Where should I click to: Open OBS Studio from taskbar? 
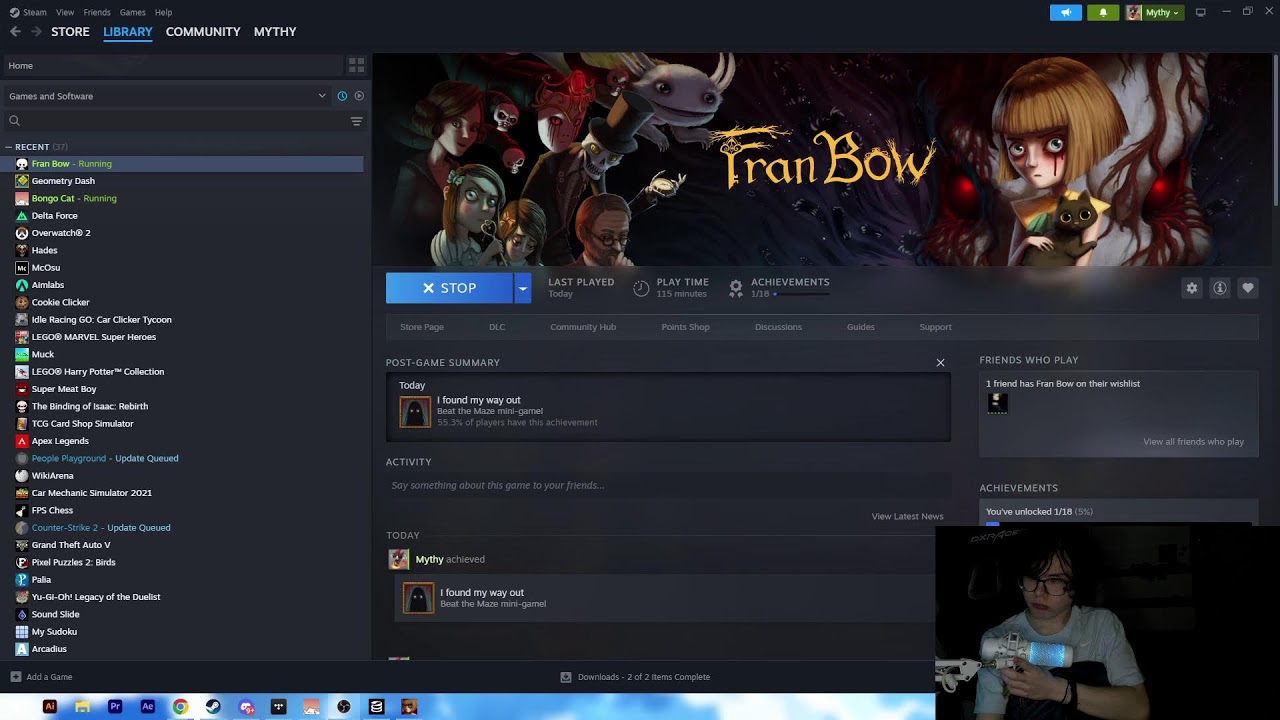point(344,707)
